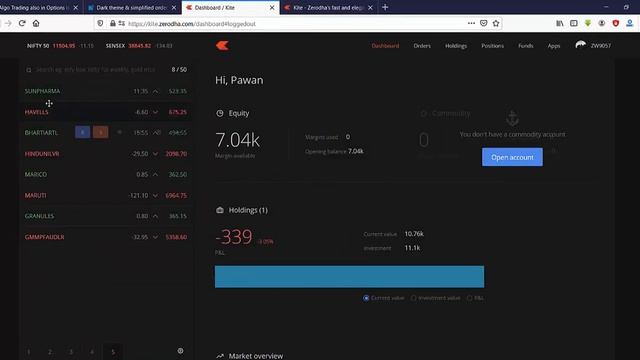The width and height of the screenshot is (640, 360).
Task: Select the SUNPHARMA watchlist row
Action: 105,91
